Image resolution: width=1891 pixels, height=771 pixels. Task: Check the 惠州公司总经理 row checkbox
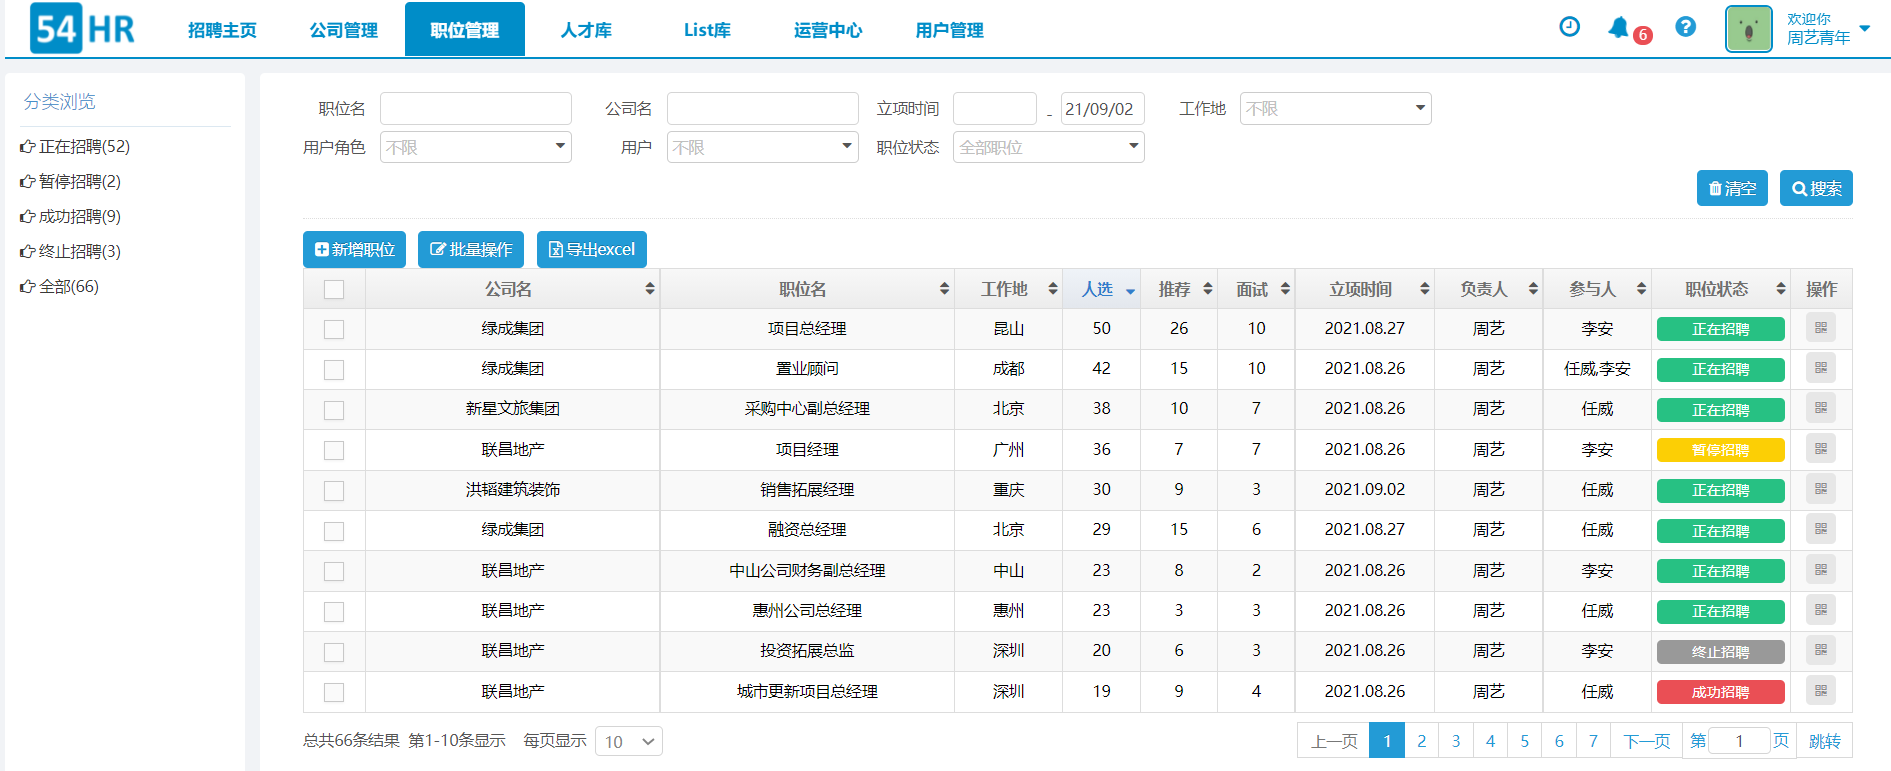click(x=334, y=611)
